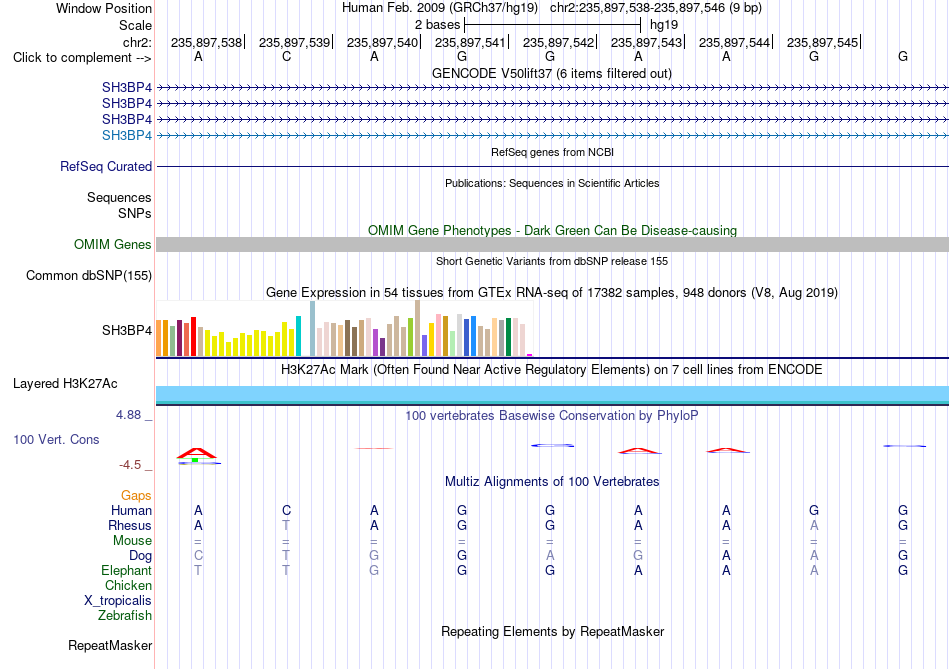Click the Scale track label

point(135,25)
